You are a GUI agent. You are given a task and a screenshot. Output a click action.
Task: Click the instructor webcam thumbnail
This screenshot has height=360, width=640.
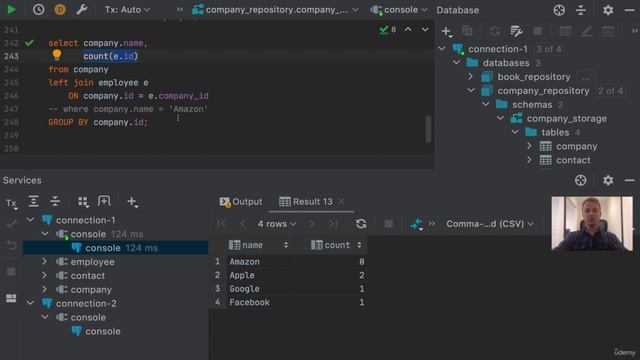(592, 223)
